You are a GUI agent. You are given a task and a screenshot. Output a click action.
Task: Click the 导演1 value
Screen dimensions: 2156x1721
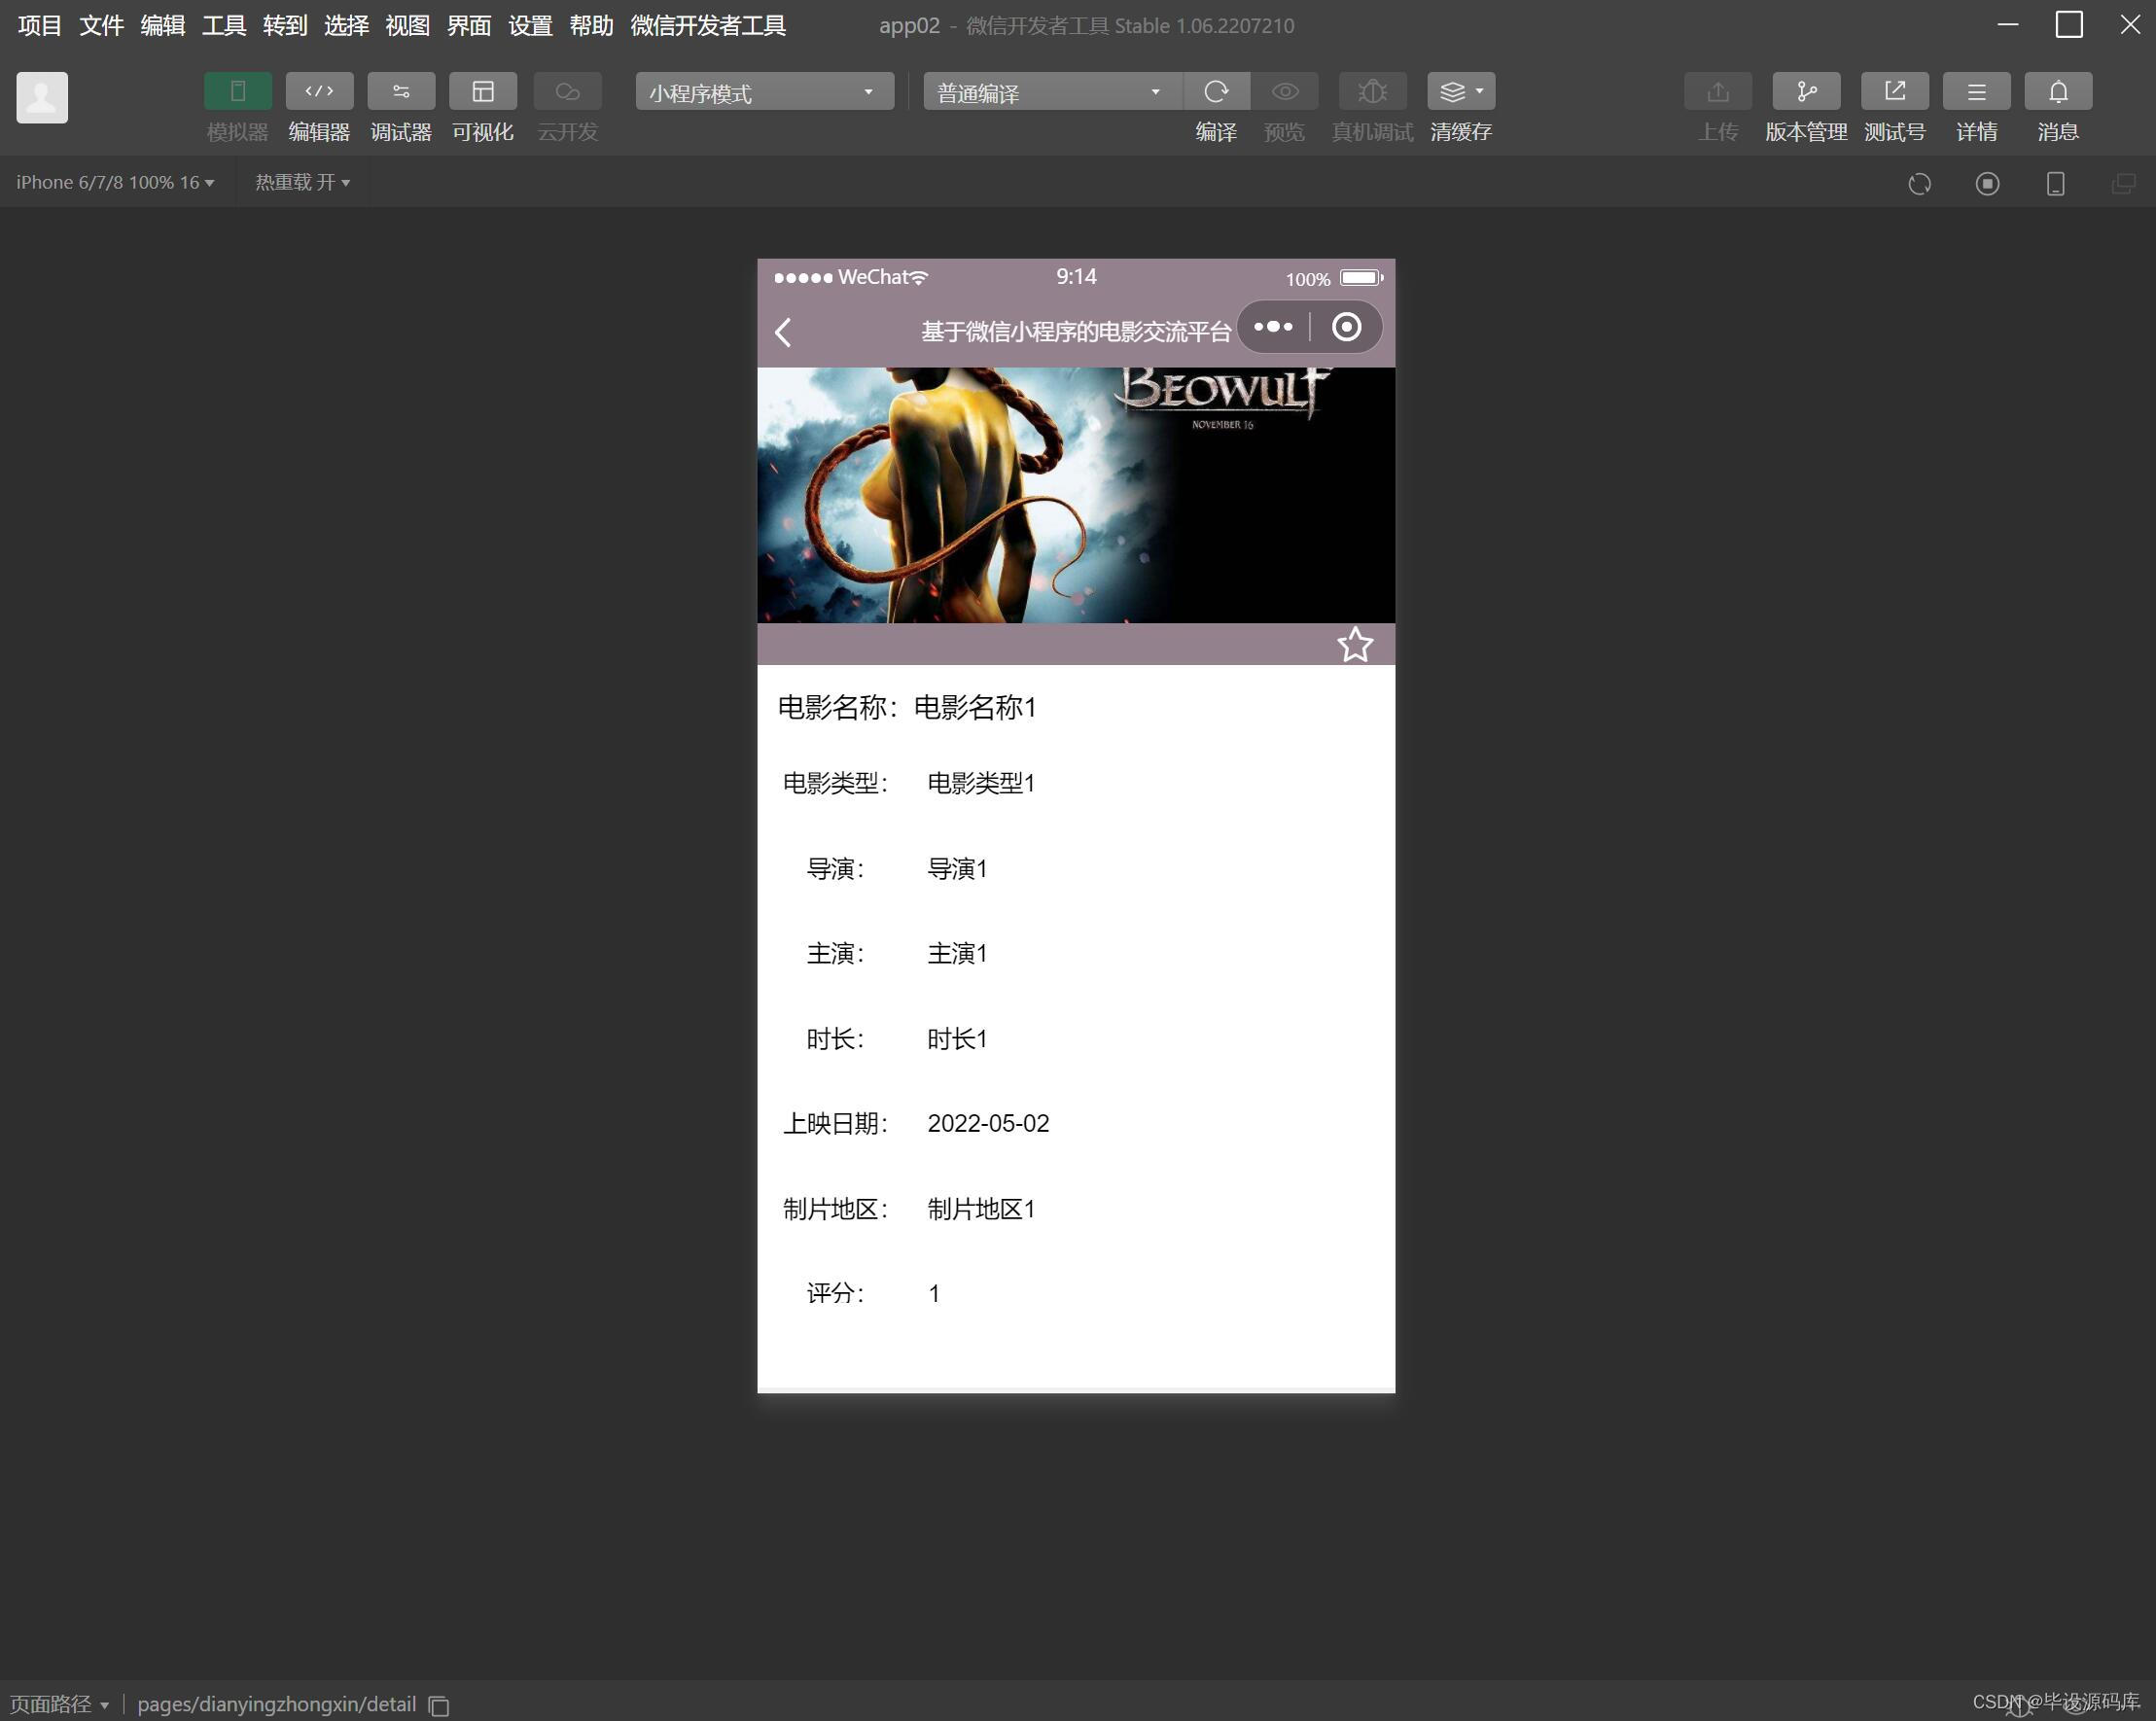(x=957, y=869)
